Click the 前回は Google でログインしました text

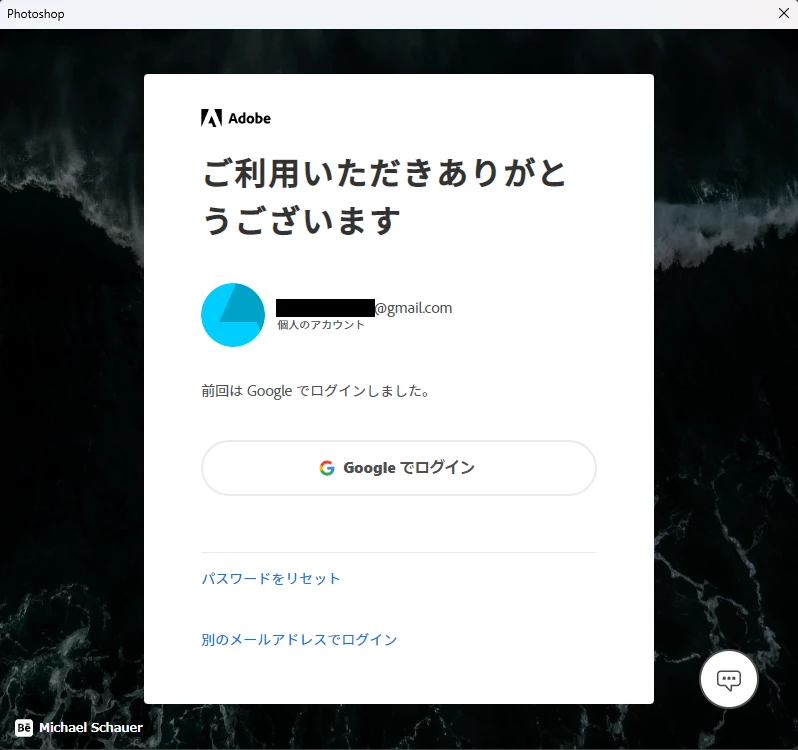pos(316,391)
